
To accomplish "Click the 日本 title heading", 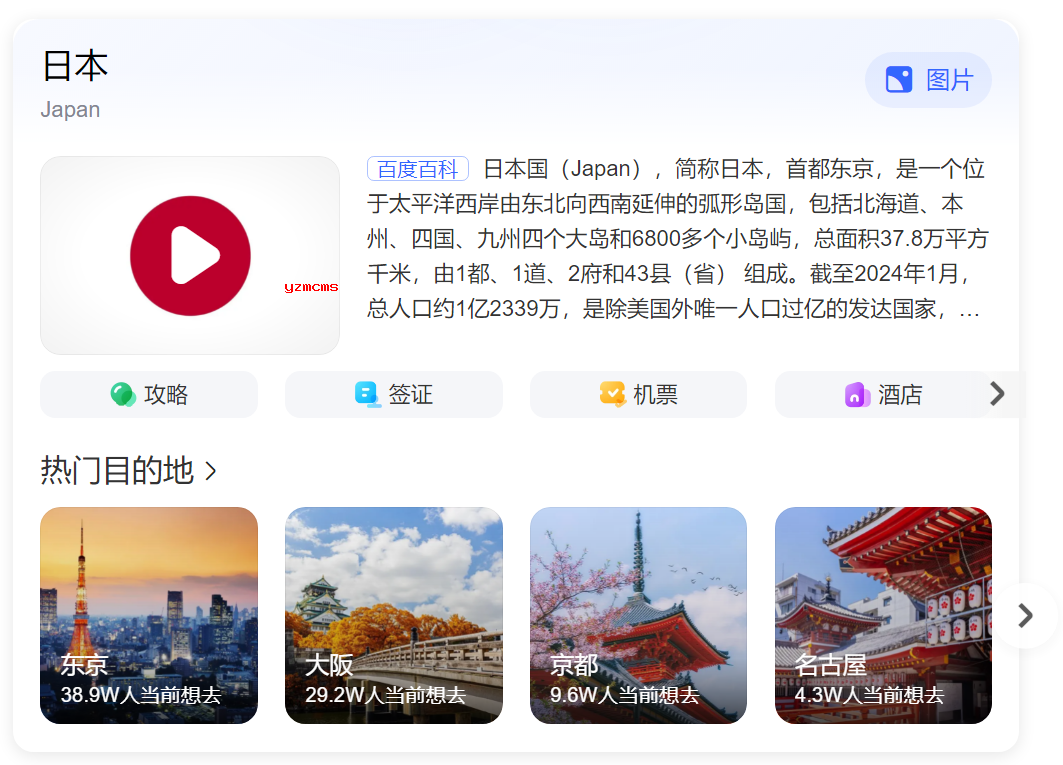I will pyautogui.click(x=75, y=67).
